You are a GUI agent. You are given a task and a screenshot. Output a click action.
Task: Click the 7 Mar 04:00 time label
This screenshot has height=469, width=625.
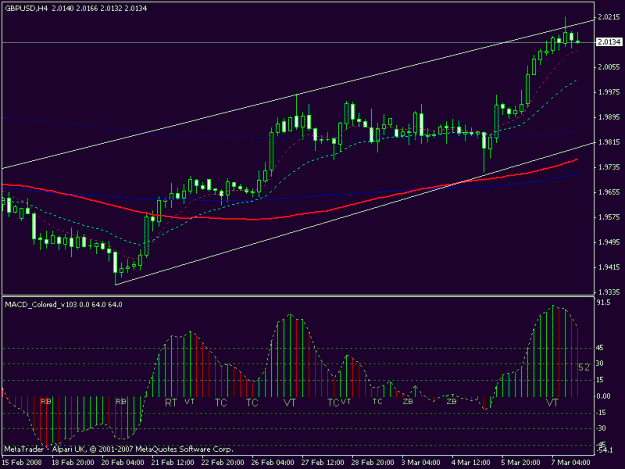(x=571, y=463)
